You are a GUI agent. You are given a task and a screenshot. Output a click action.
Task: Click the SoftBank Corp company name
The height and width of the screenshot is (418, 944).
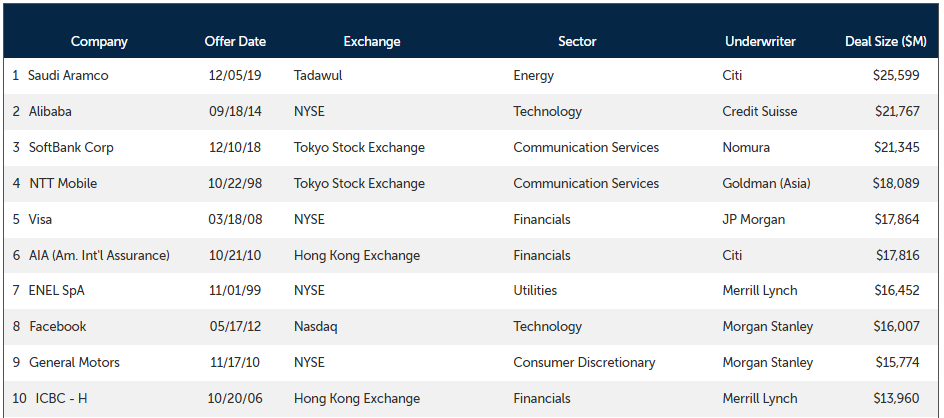71,148
